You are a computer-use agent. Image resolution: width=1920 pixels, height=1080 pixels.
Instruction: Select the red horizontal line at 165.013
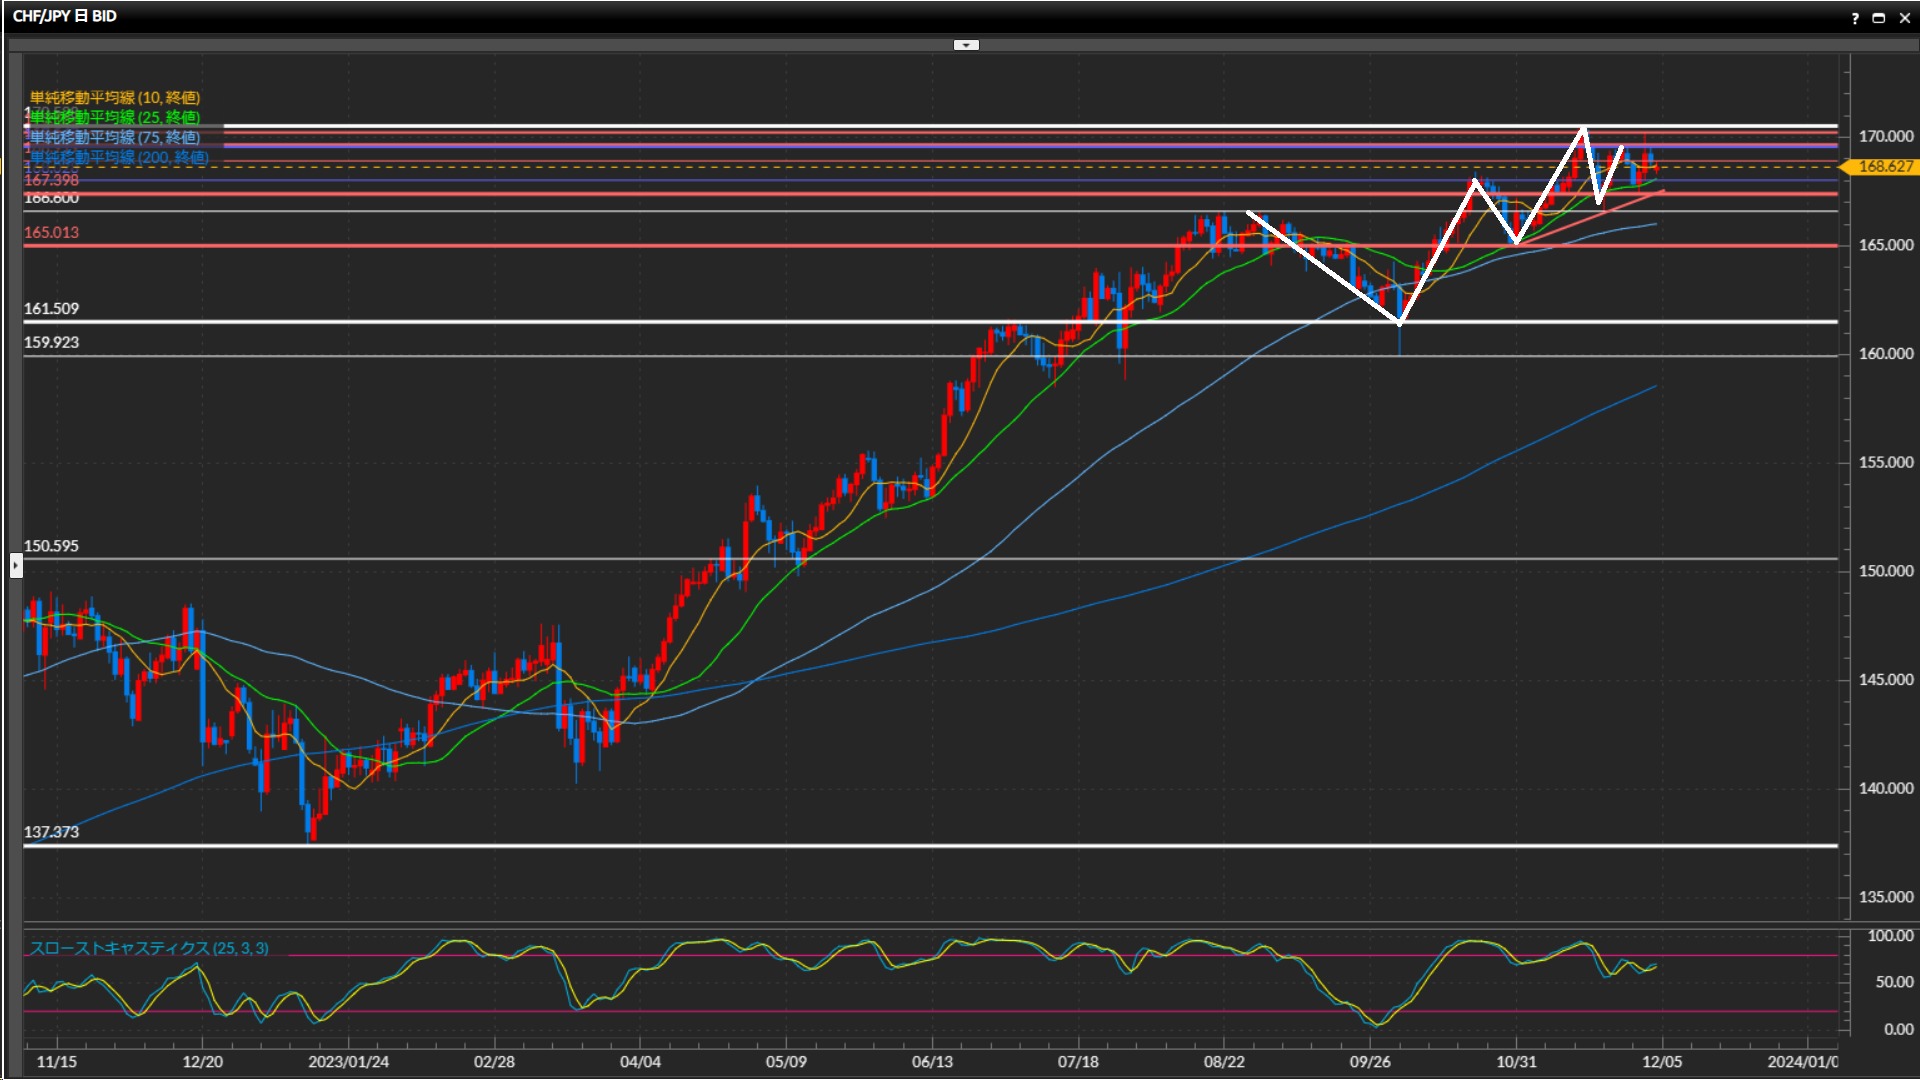click(600, 245)
